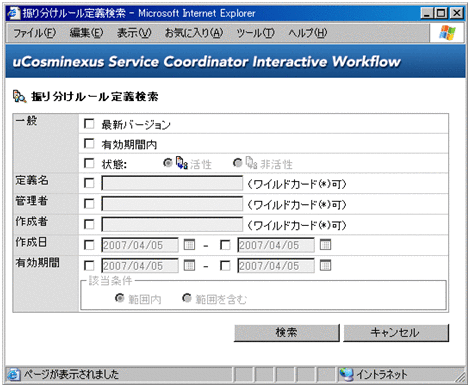Click the 活性 status icon
The height and width of the screenshot is (389, 472).
[x=182, y=163]
